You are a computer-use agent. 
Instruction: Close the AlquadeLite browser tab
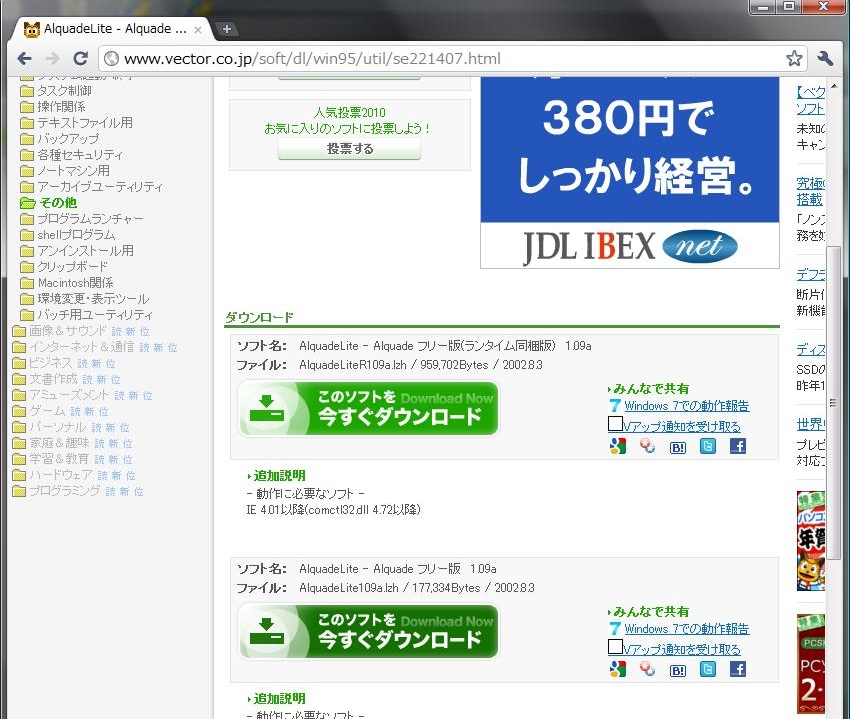[198, 30]
